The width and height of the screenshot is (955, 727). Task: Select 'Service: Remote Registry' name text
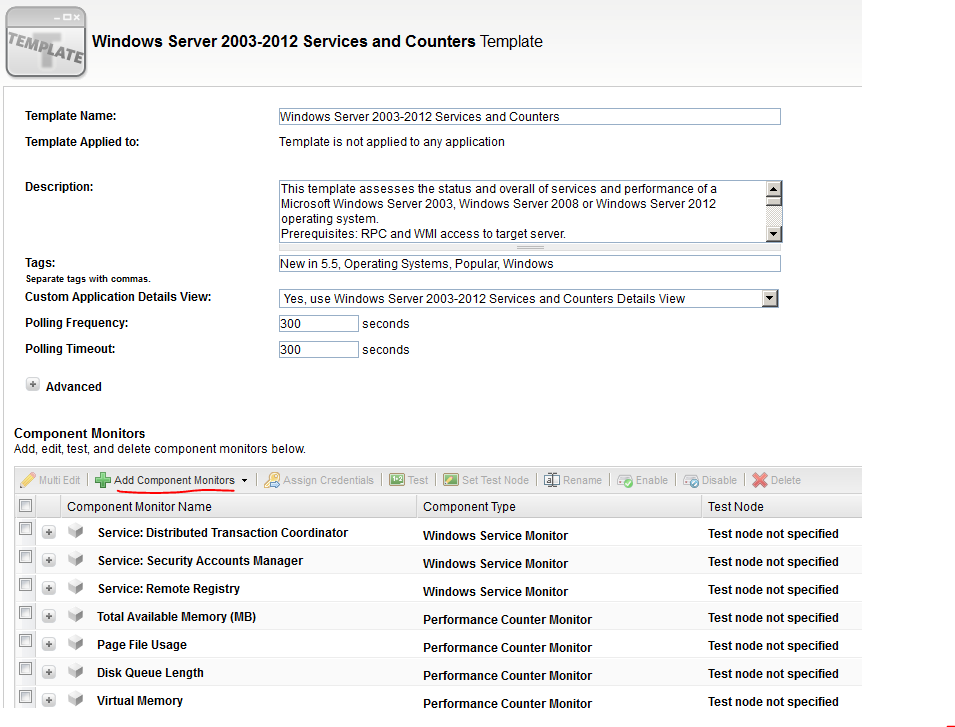(169, 589)
